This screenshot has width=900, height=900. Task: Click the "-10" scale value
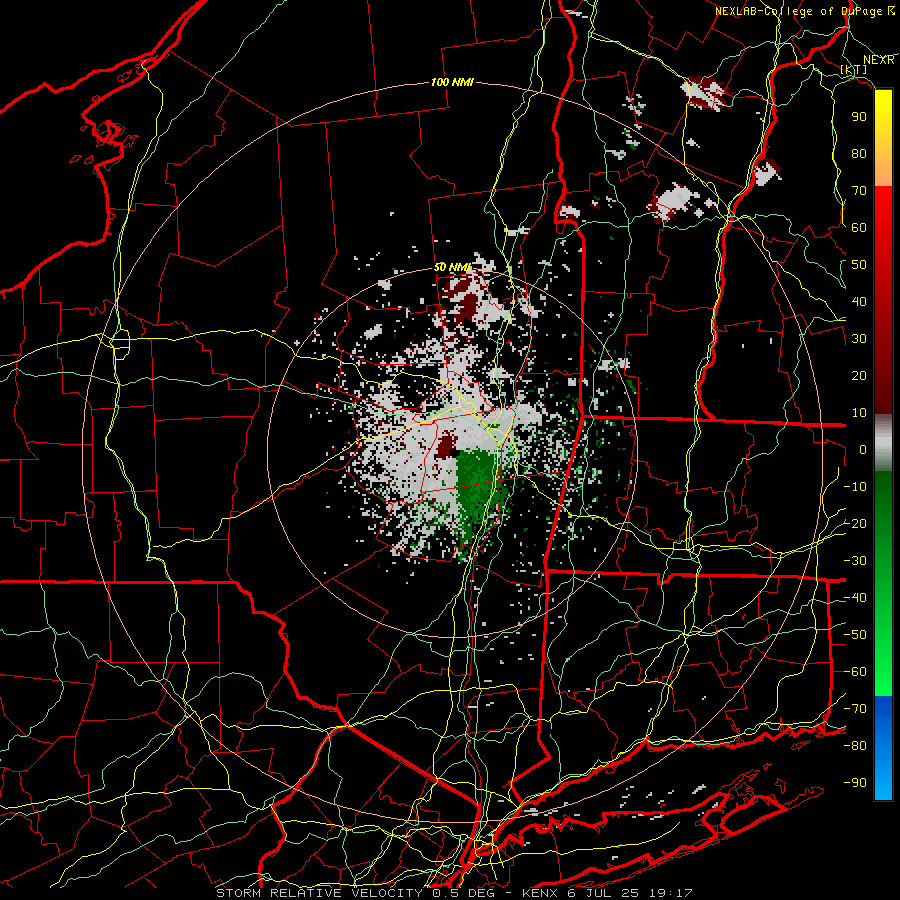click(x=855, y=487)
